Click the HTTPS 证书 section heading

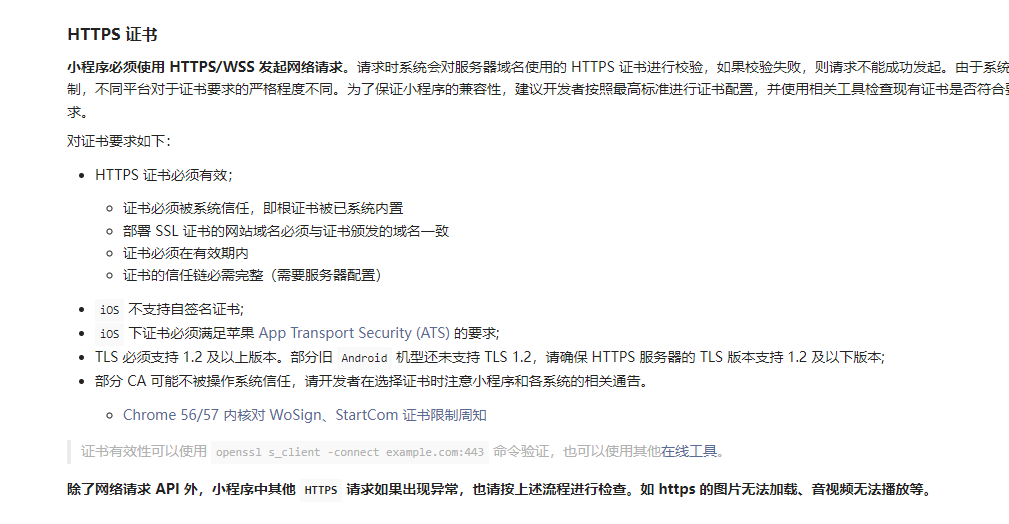click(113, 34)
